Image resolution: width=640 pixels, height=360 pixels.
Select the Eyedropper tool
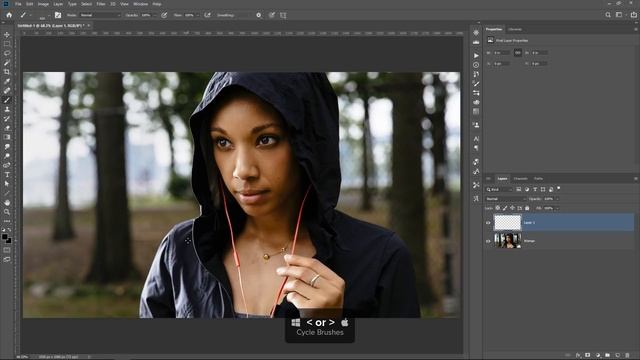pos(7,82)
